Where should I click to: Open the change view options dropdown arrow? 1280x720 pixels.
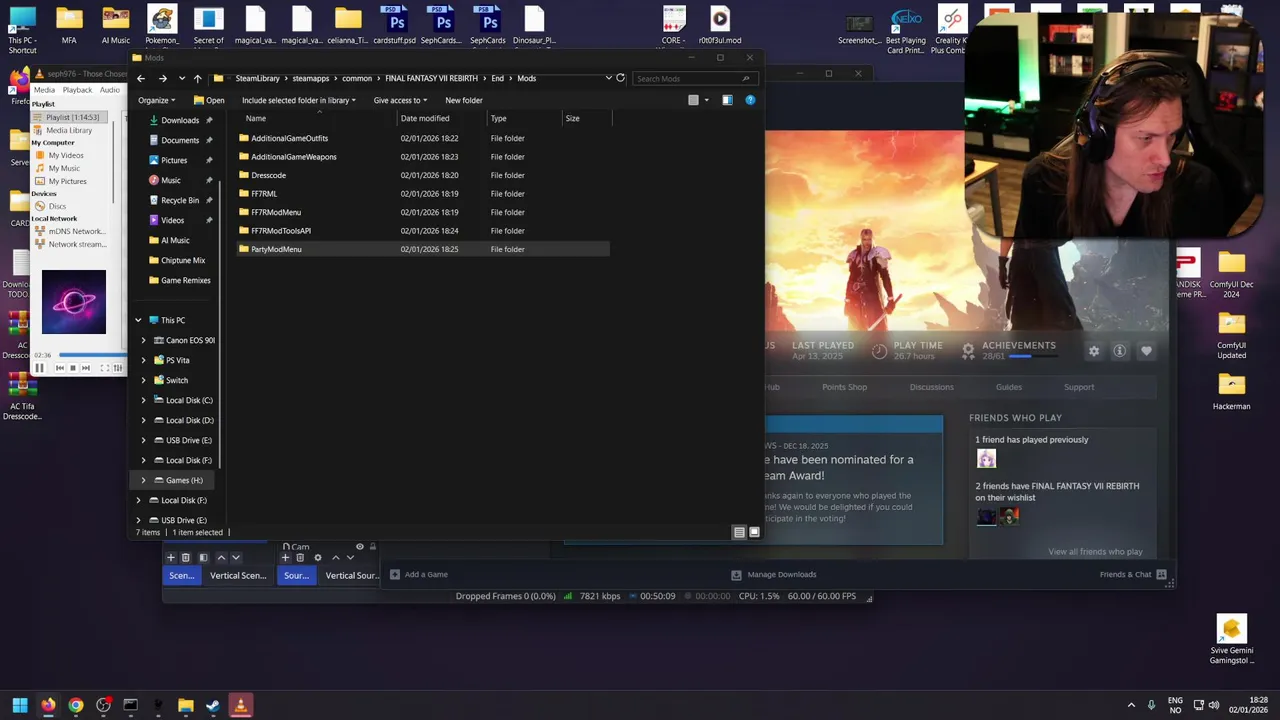(x=706, y=100)
